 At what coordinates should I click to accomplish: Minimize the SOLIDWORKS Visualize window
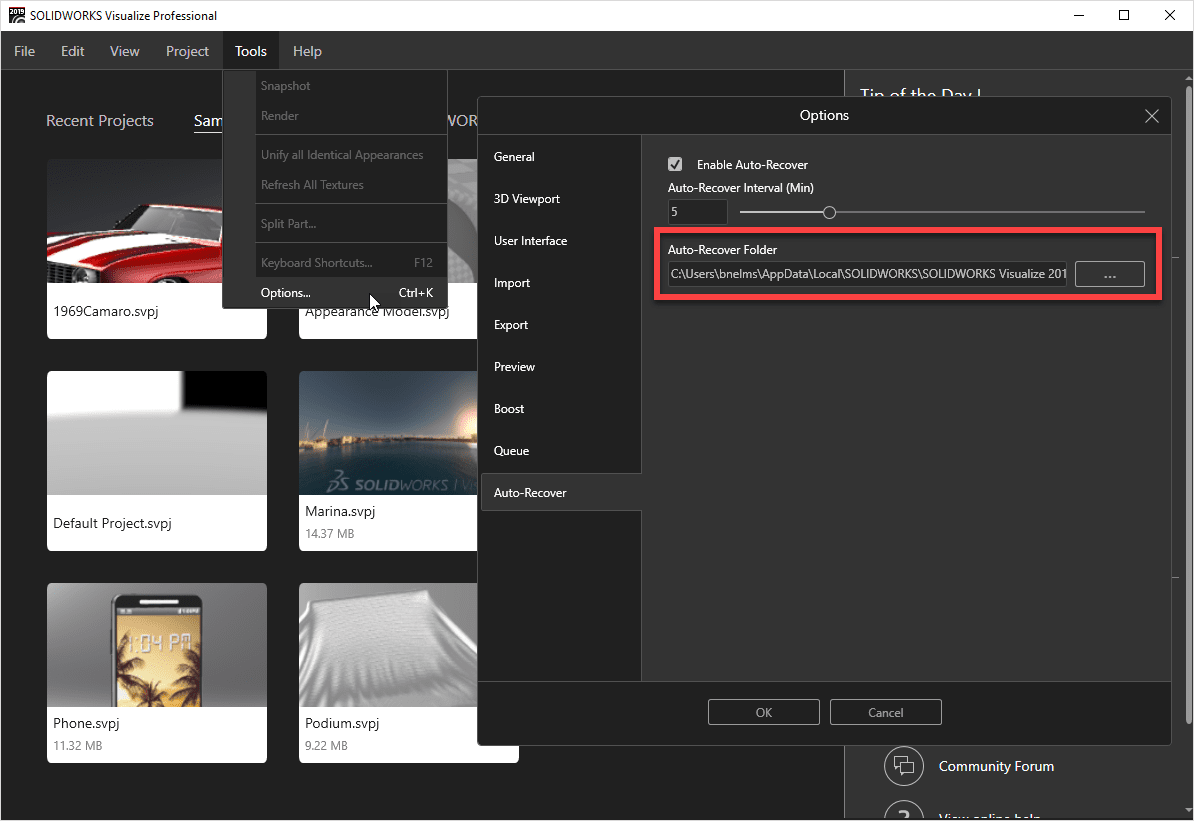1079,15
